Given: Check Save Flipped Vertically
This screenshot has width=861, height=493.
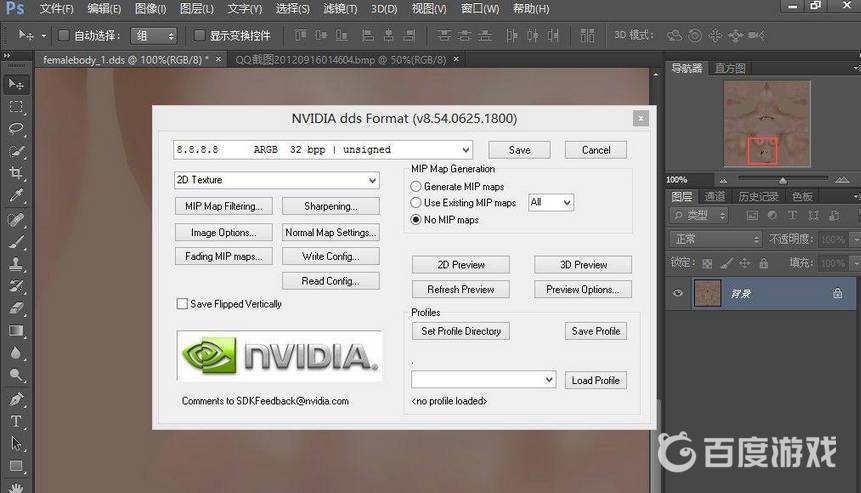Looking at the screenshot, I should pyautogui.click(x=182, y=304).
